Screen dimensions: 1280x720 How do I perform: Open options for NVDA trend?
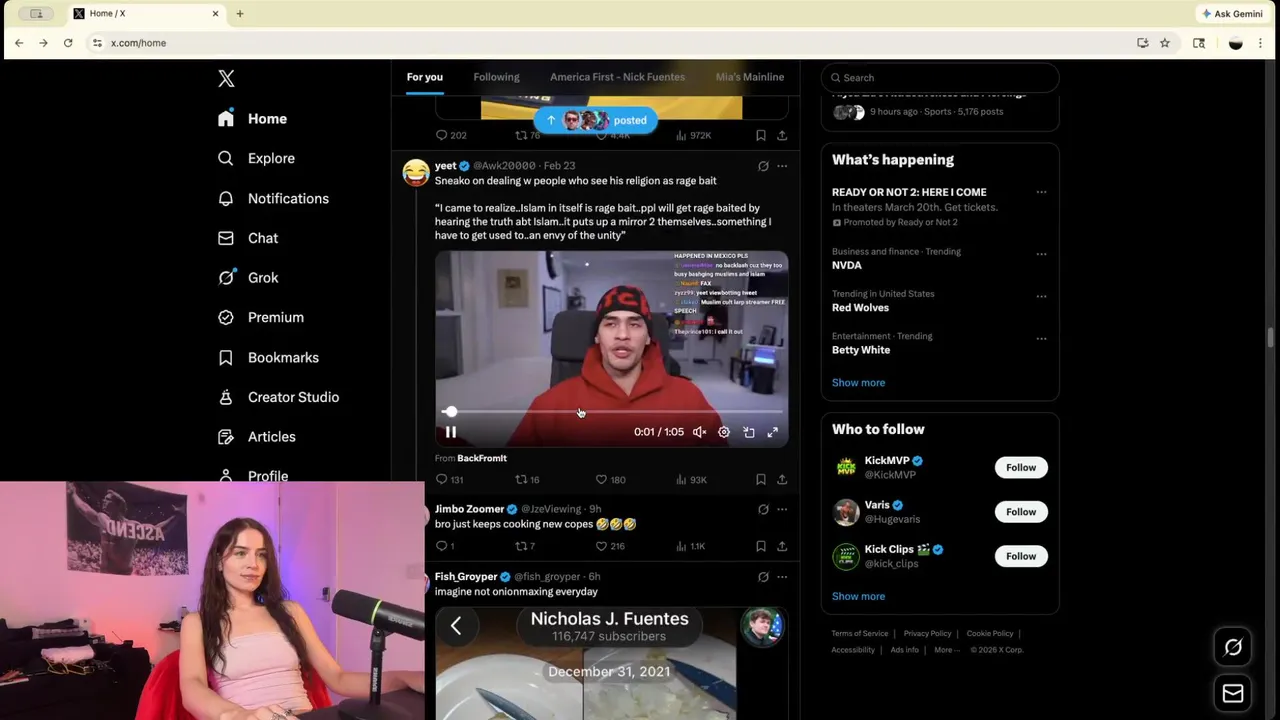tap(1041, 254)
